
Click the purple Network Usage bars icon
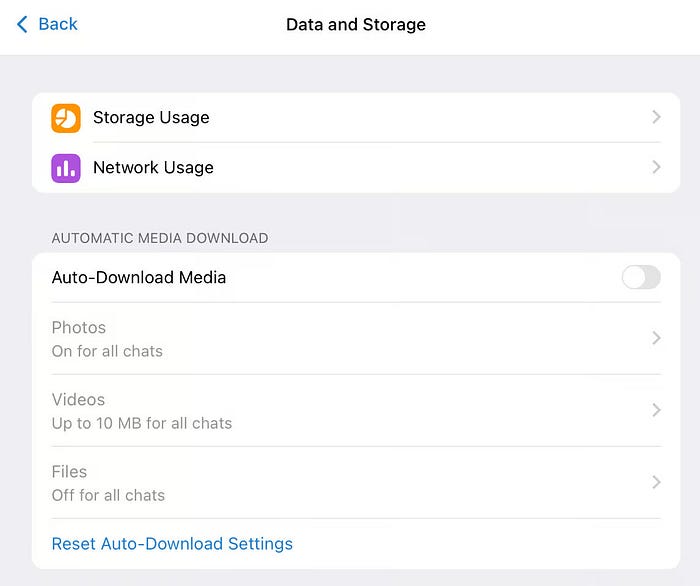(66, 168)
